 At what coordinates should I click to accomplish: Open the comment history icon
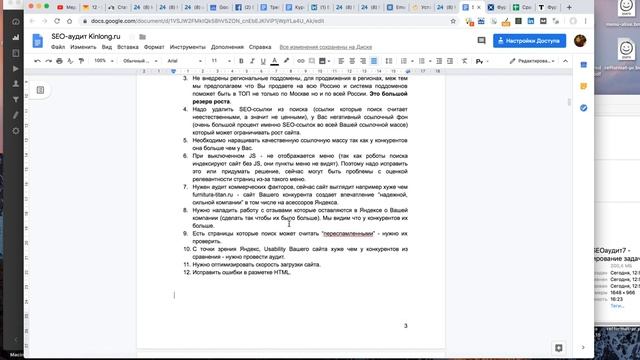click(482, 40)
